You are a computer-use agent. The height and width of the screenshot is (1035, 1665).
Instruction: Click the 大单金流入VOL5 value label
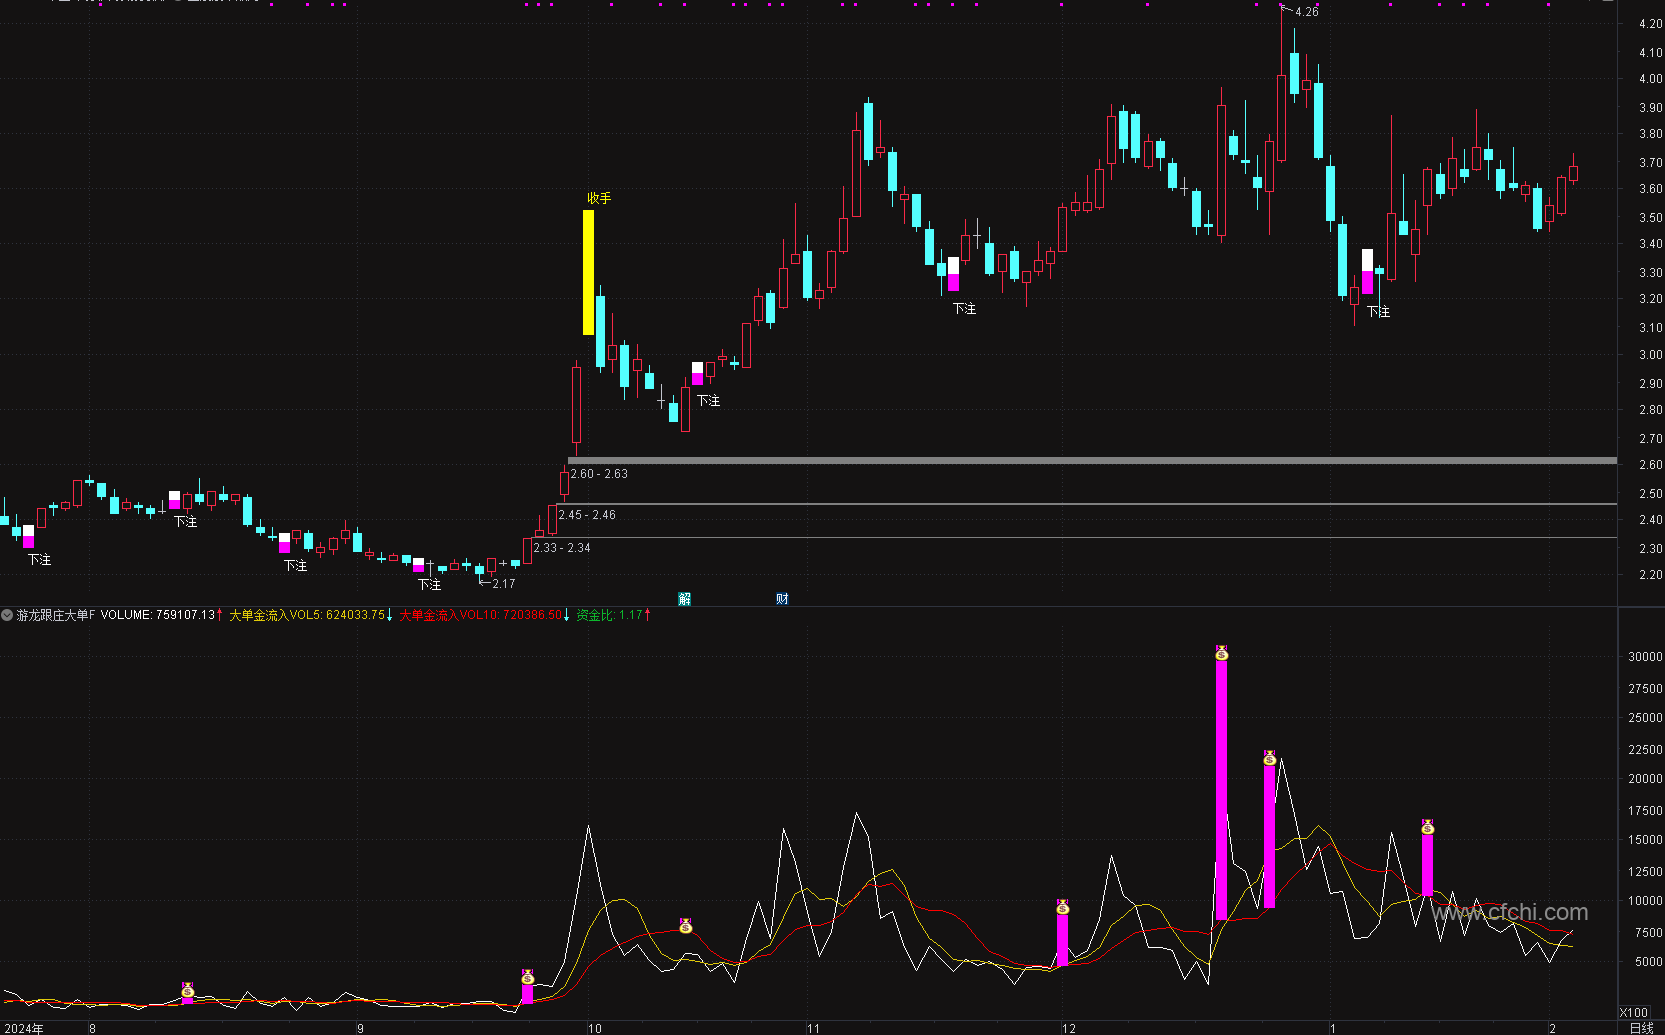pos(307,615)
